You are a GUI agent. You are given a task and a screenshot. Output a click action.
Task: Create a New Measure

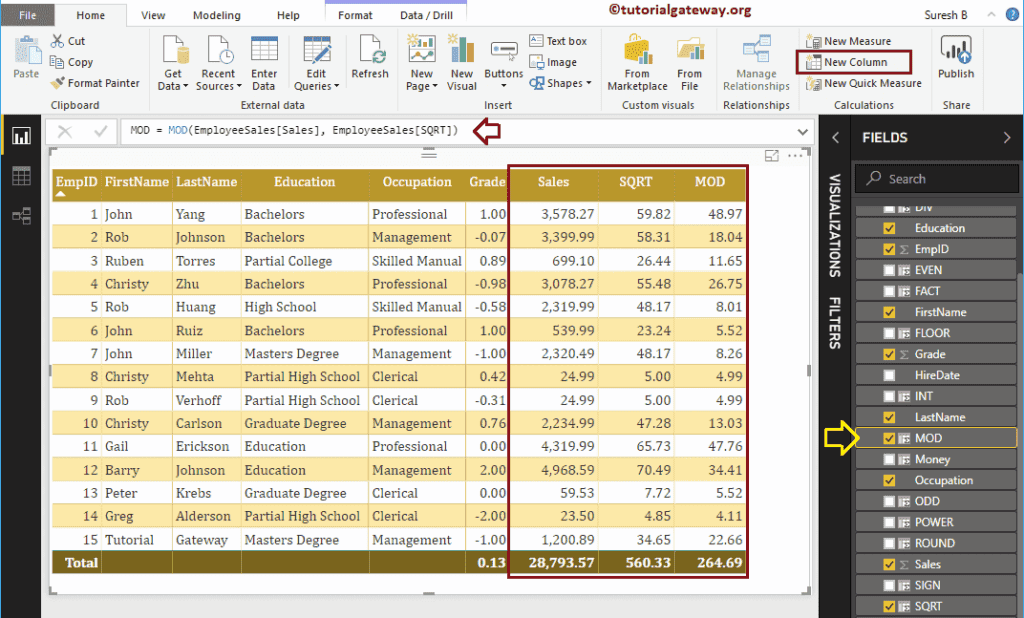860,40
